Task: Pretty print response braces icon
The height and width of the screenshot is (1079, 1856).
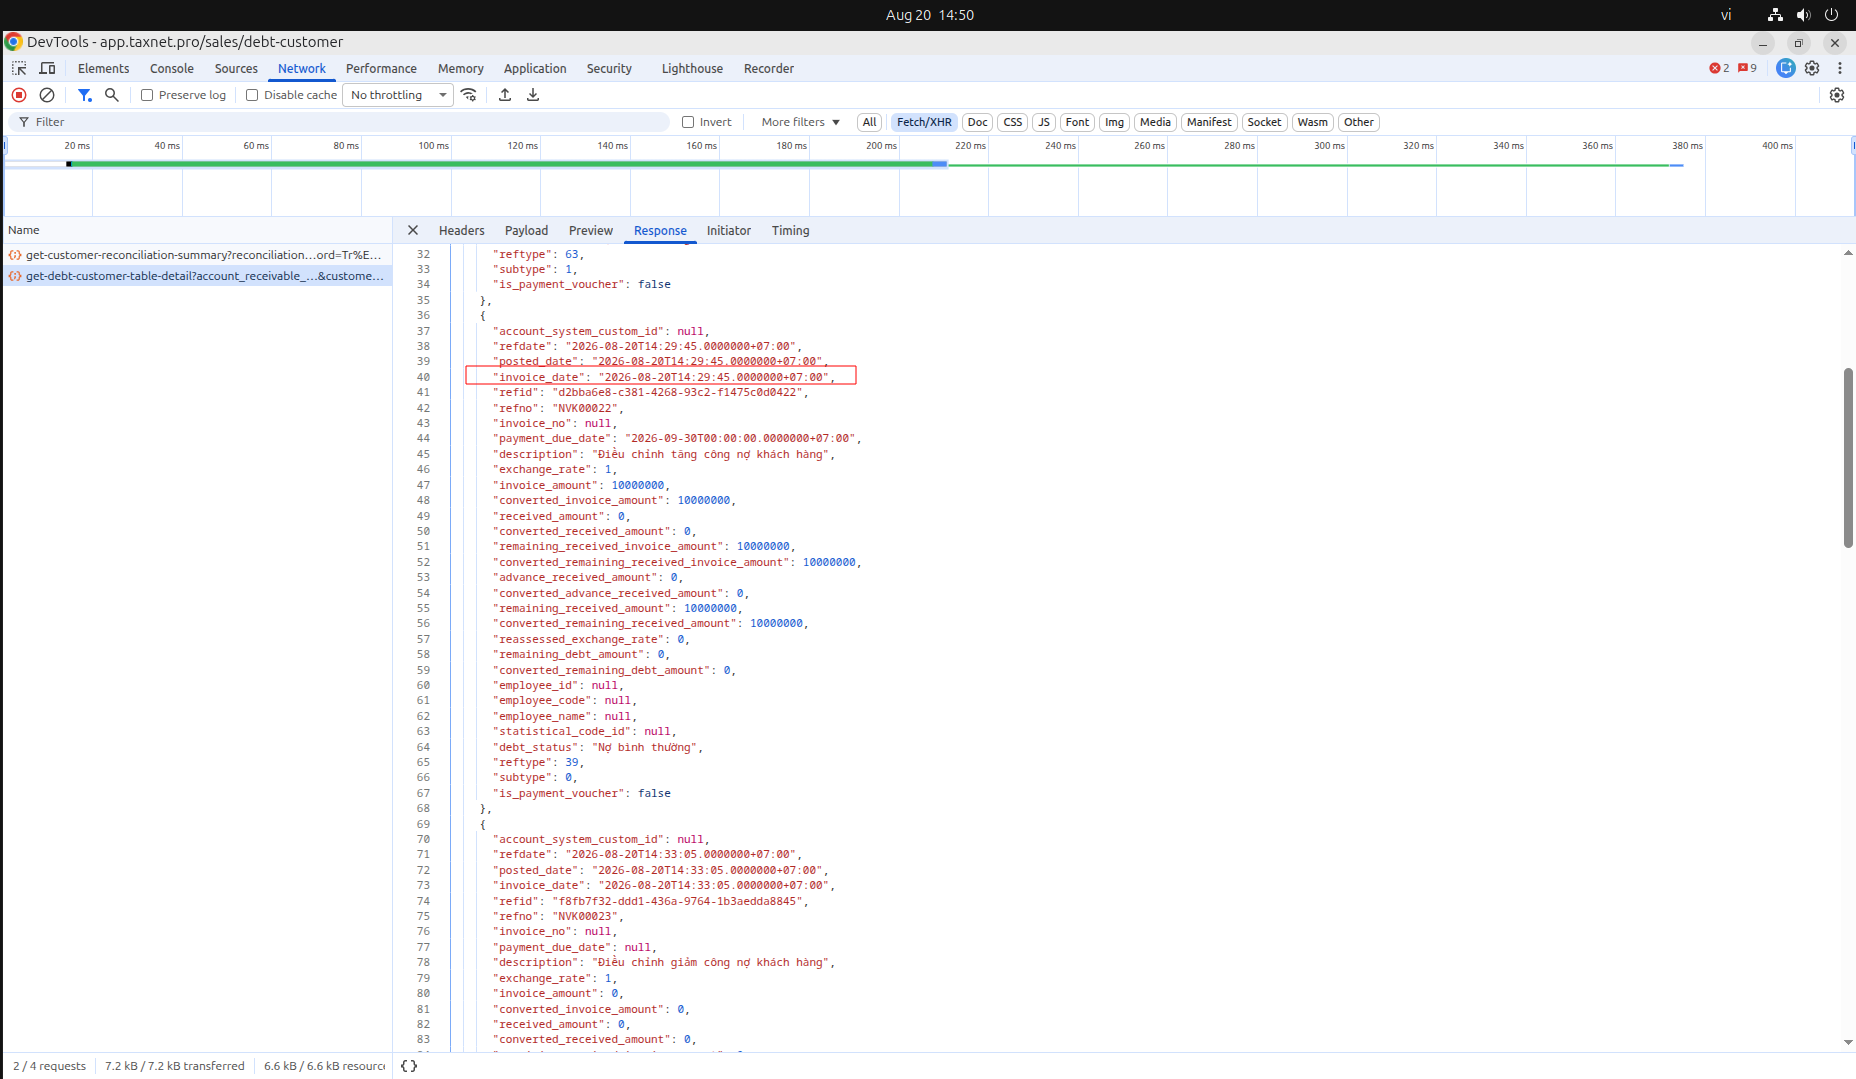Action: click(409, 1066)
